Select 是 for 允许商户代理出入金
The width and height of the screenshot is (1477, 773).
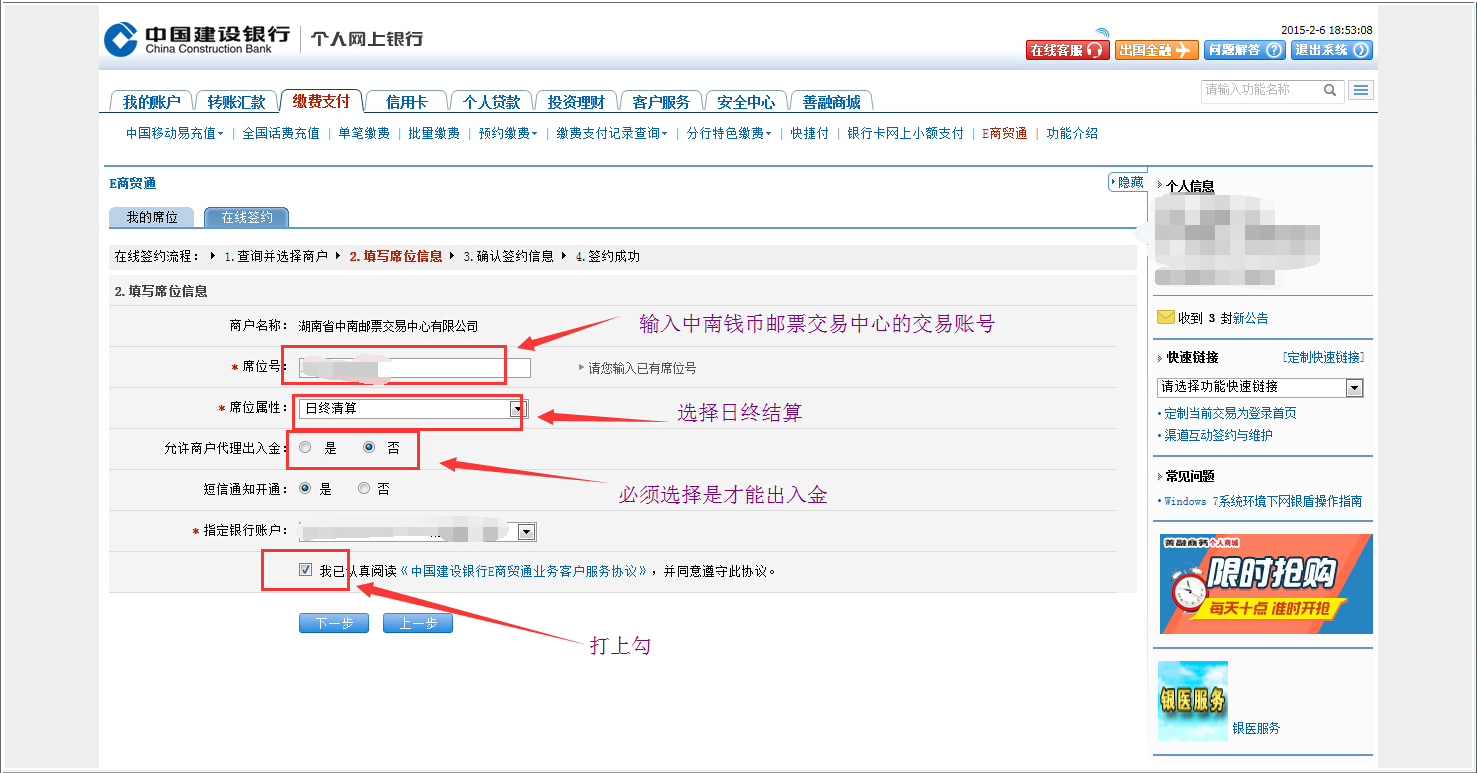306,448
